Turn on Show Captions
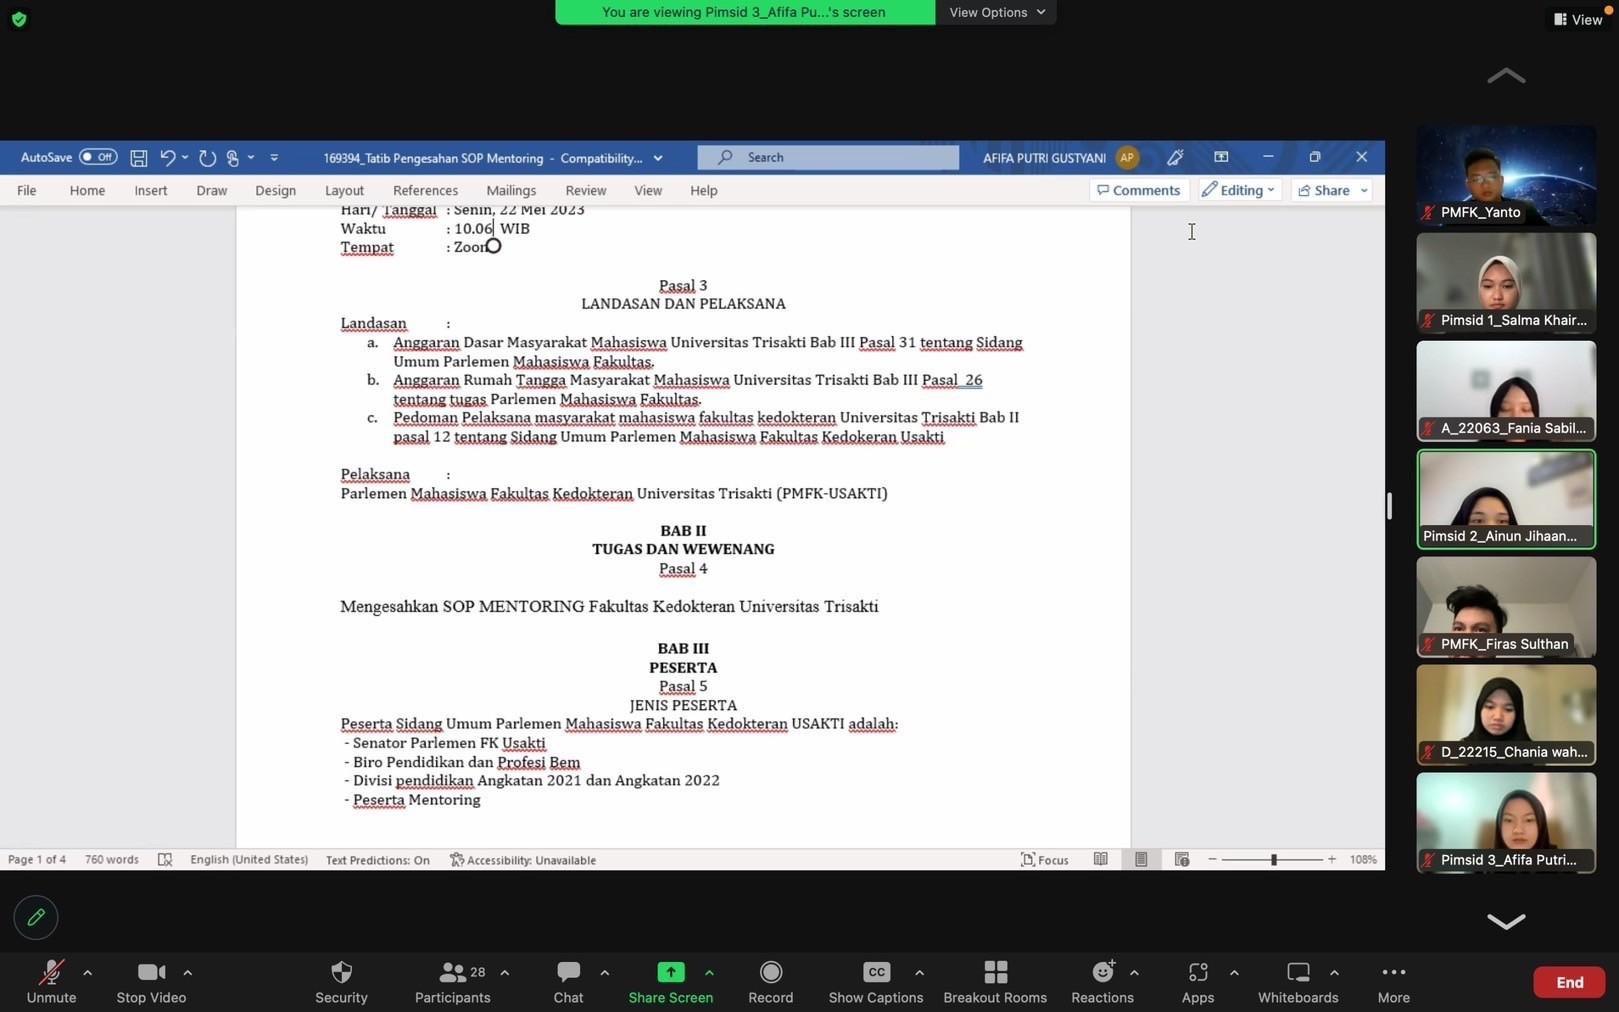The height and width of the screenshot is (1012, 1619). pyautogui.click(x=875, y=982)
